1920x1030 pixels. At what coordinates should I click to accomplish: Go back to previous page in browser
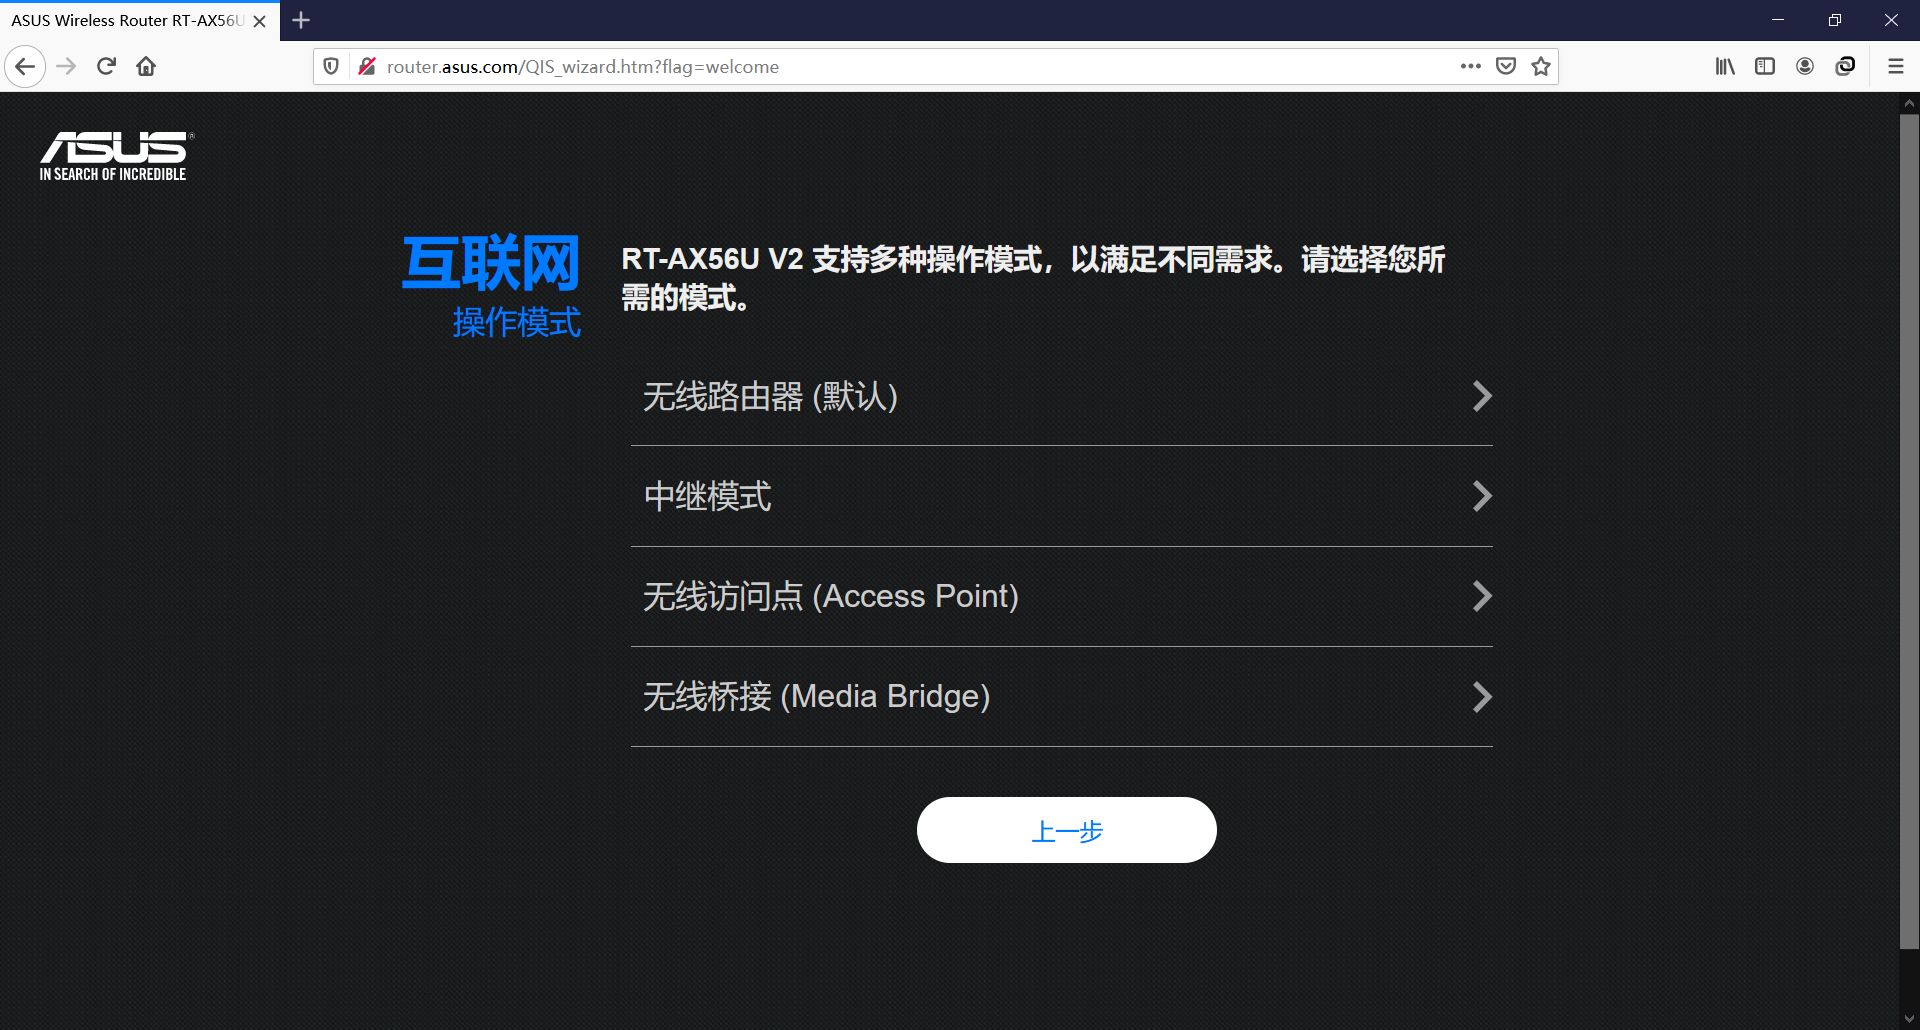point(25,67)
